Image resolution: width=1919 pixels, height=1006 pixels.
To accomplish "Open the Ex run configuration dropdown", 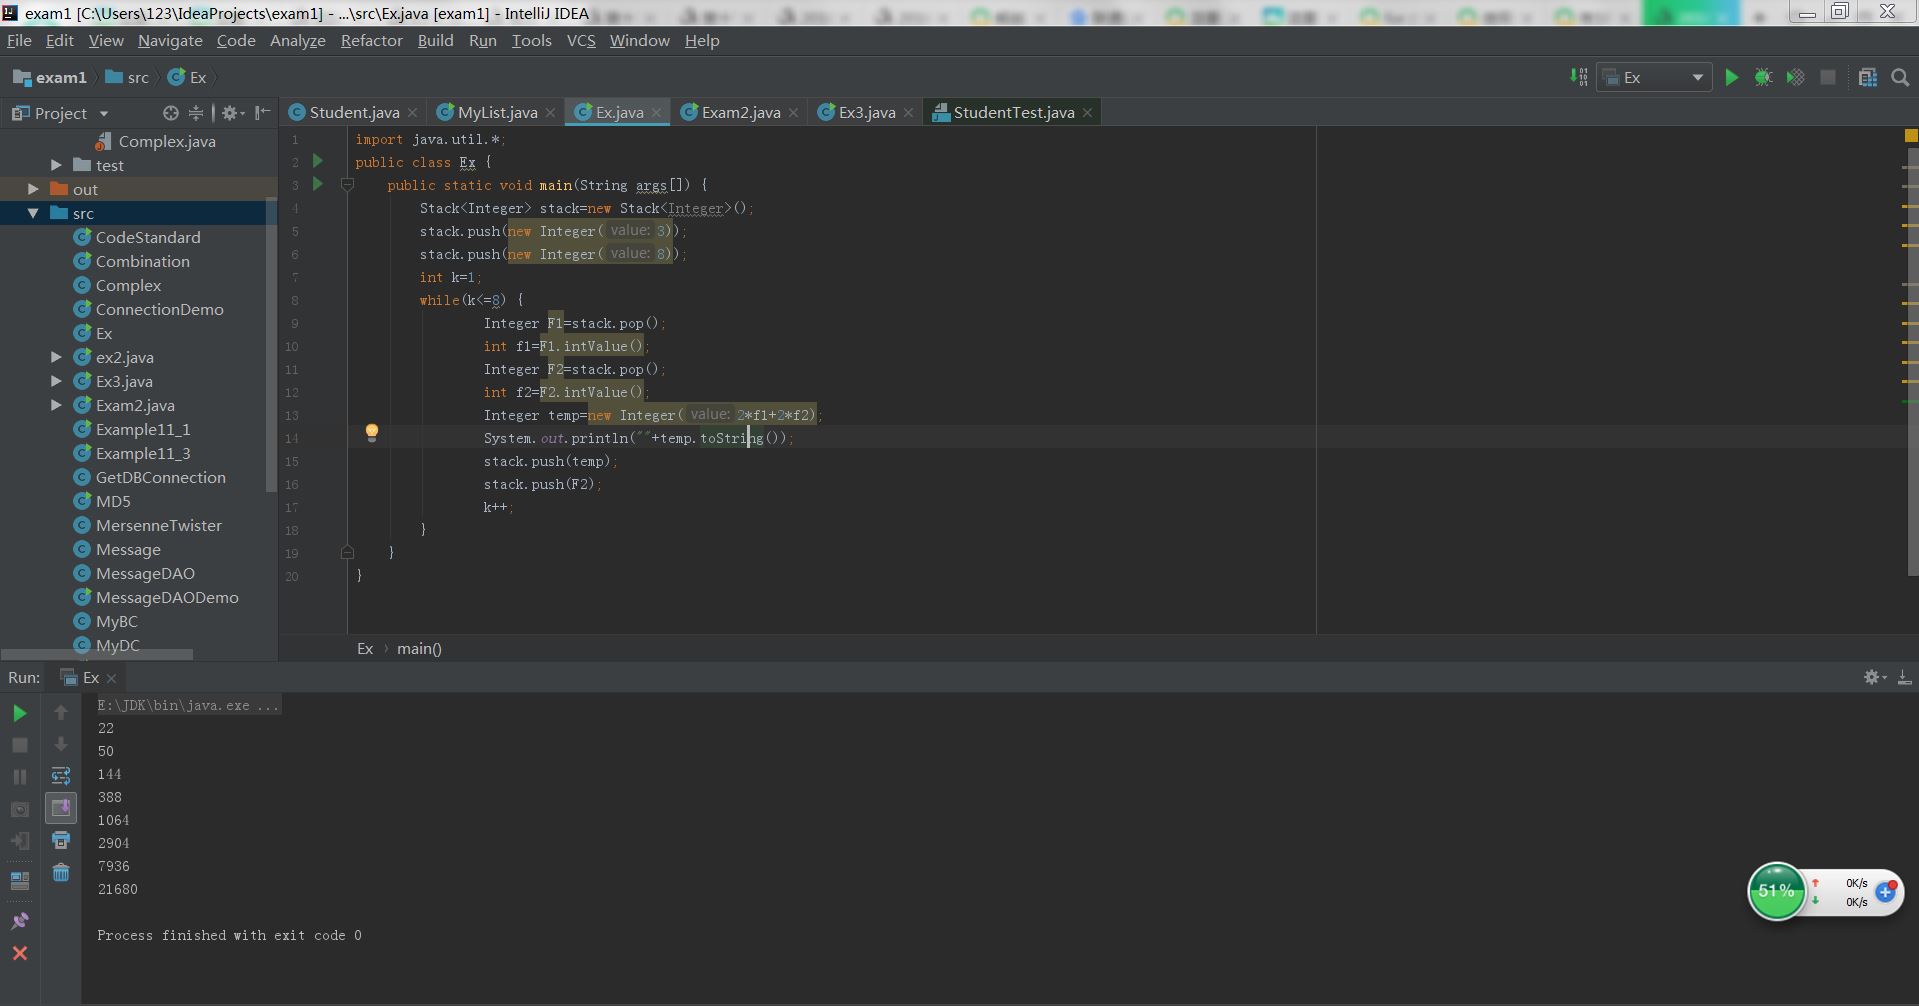I will coord(1654,77).
